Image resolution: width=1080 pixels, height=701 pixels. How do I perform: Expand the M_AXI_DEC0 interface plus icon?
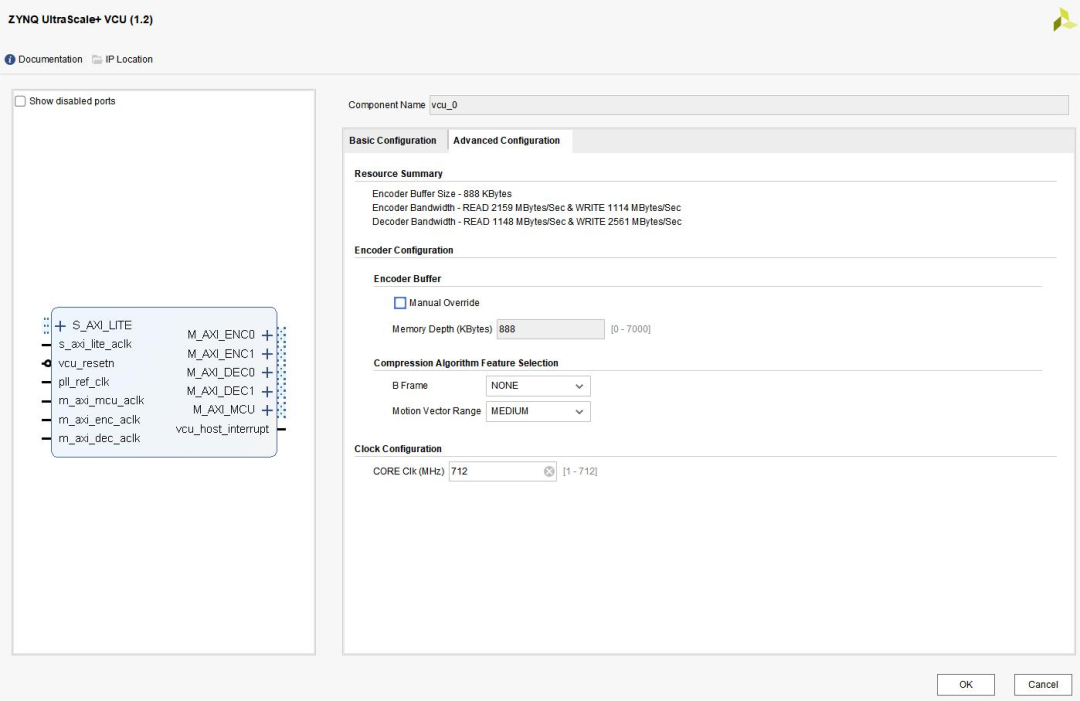coord(267,373)
